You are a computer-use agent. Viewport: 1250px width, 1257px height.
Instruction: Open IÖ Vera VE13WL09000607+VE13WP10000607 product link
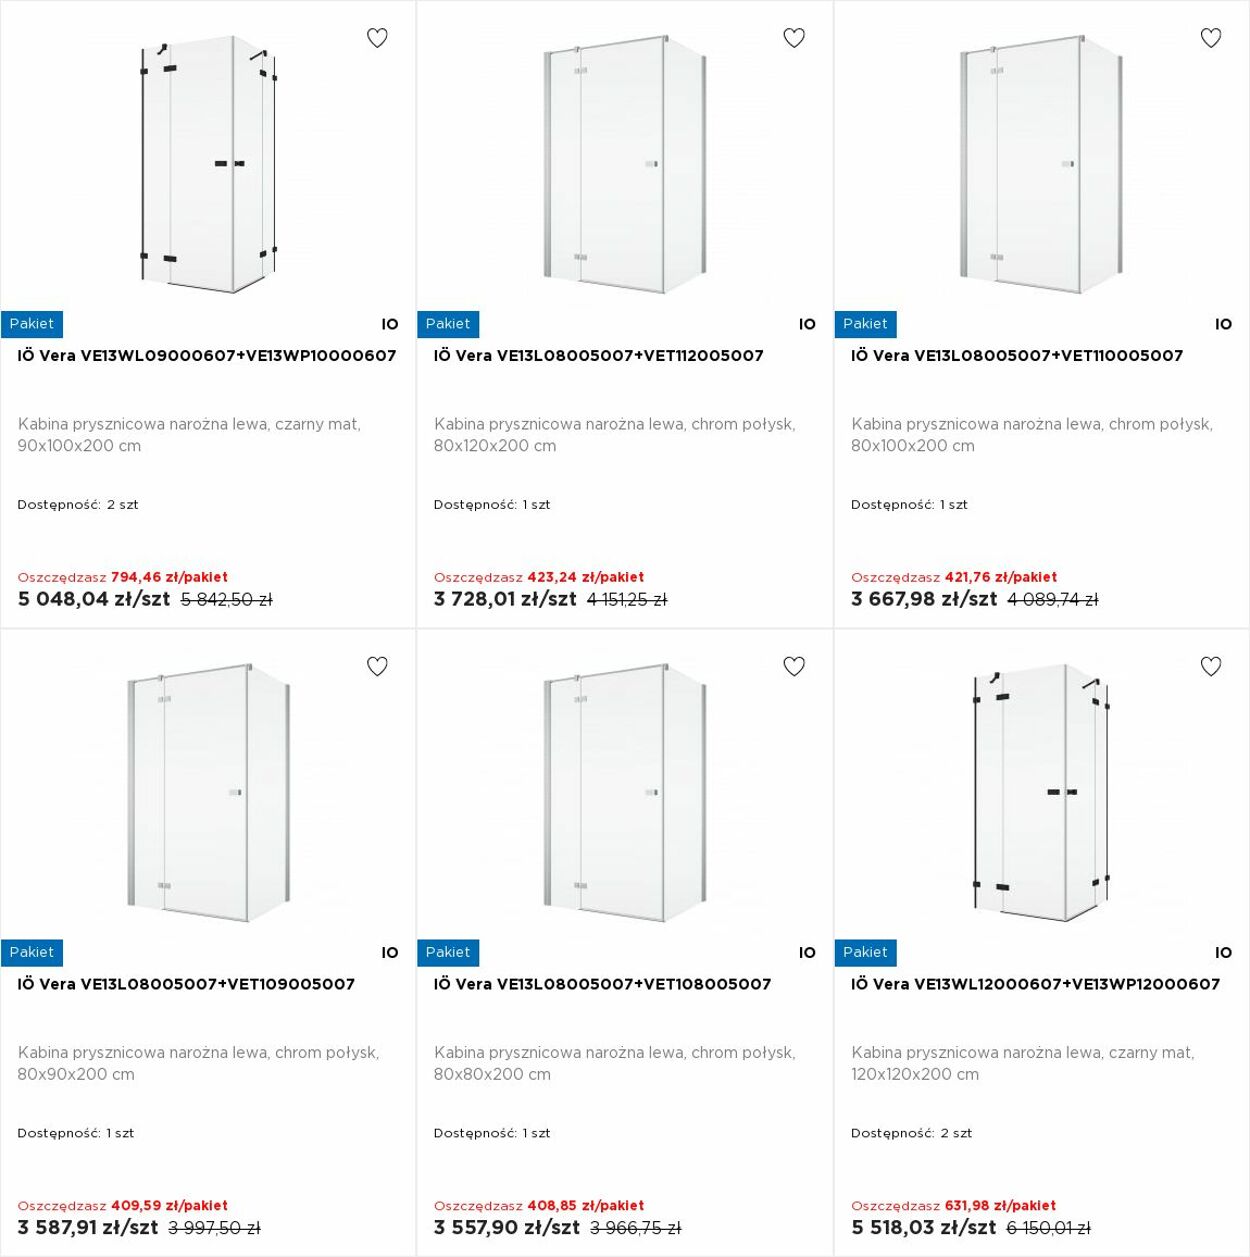207,356
